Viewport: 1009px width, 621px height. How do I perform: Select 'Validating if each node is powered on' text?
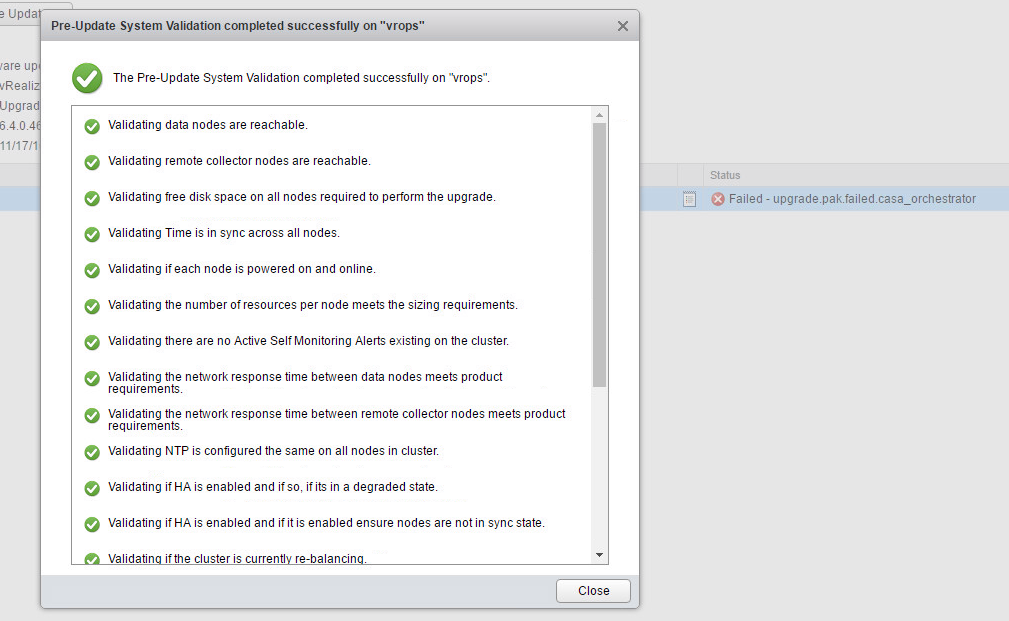pos(242,269)
